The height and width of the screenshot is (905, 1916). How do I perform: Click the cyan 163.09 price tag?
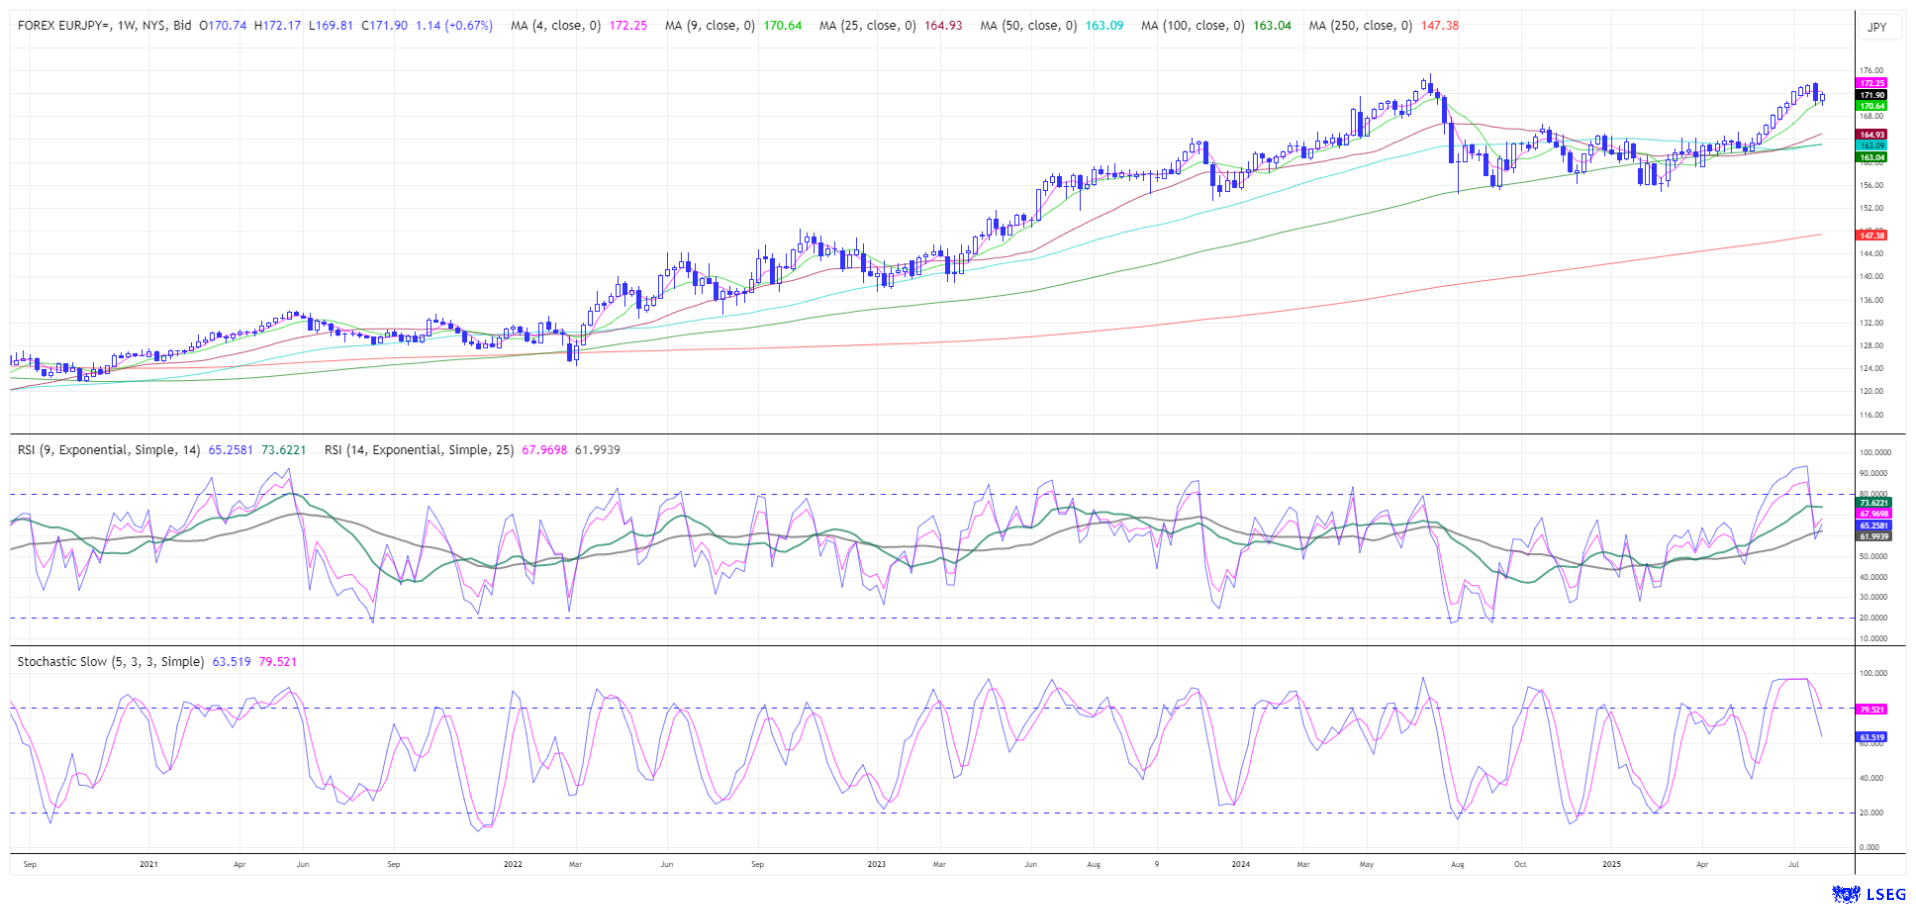1871,146
